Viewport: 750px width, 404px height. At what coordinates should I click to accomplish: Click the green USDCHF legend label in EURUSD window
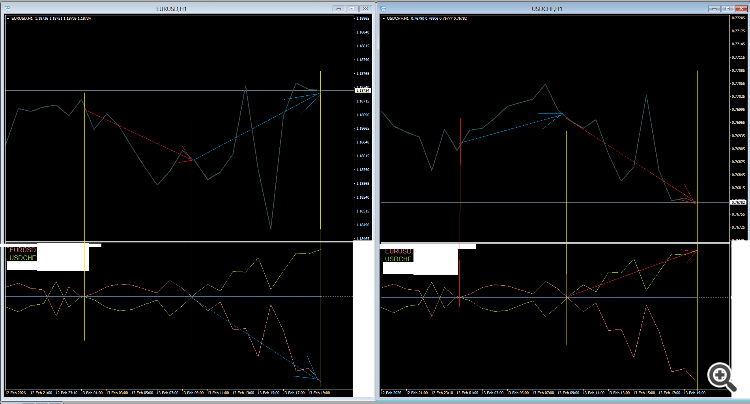(x=22, y=257)
